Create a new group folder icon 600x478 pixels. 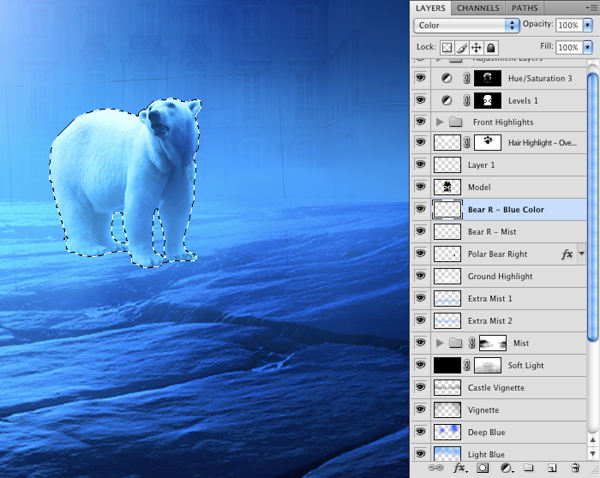click(x=528, y=468)
